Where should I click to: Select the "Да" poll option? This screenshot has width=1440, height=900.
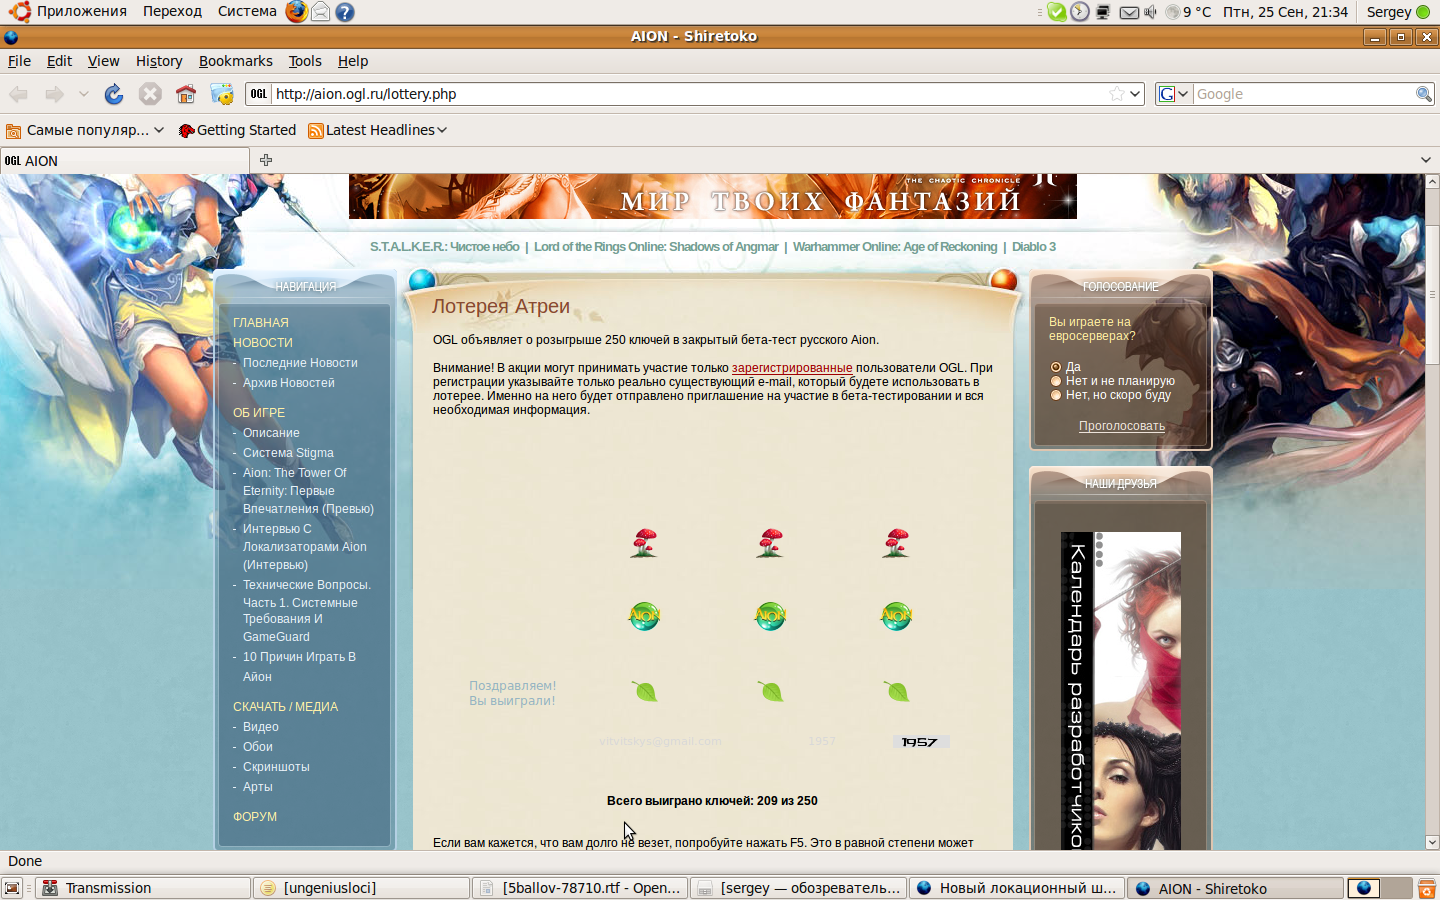1056,367
